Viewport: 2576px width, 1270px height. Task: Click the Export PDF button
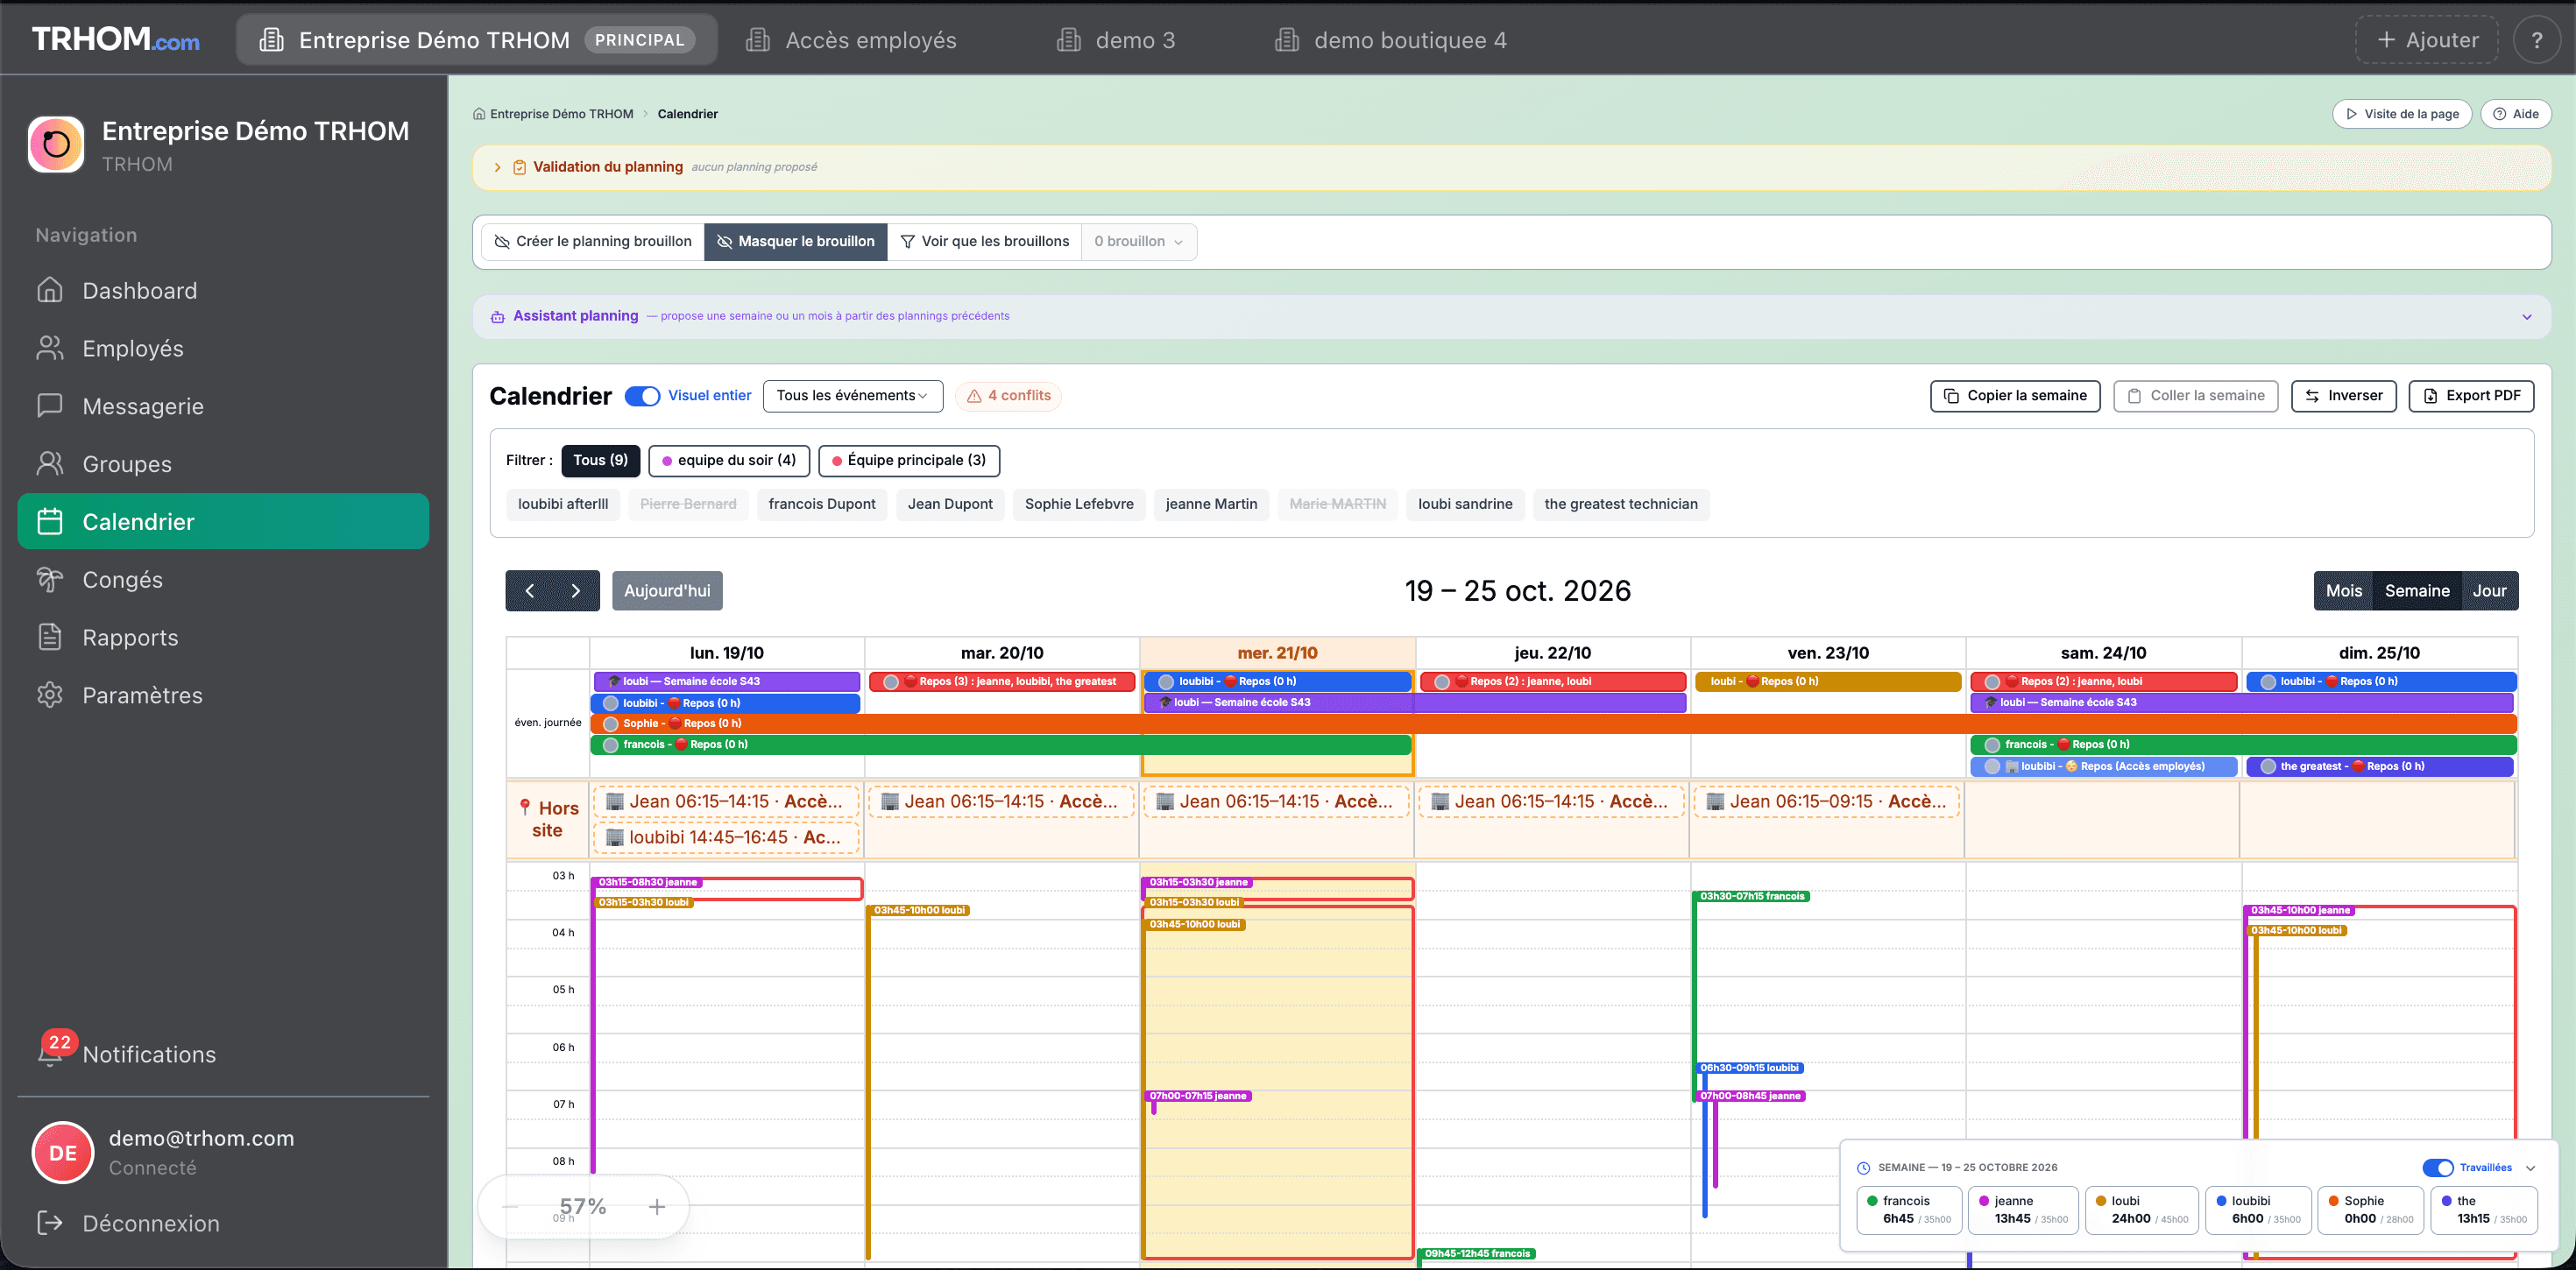click(2471, 396)
